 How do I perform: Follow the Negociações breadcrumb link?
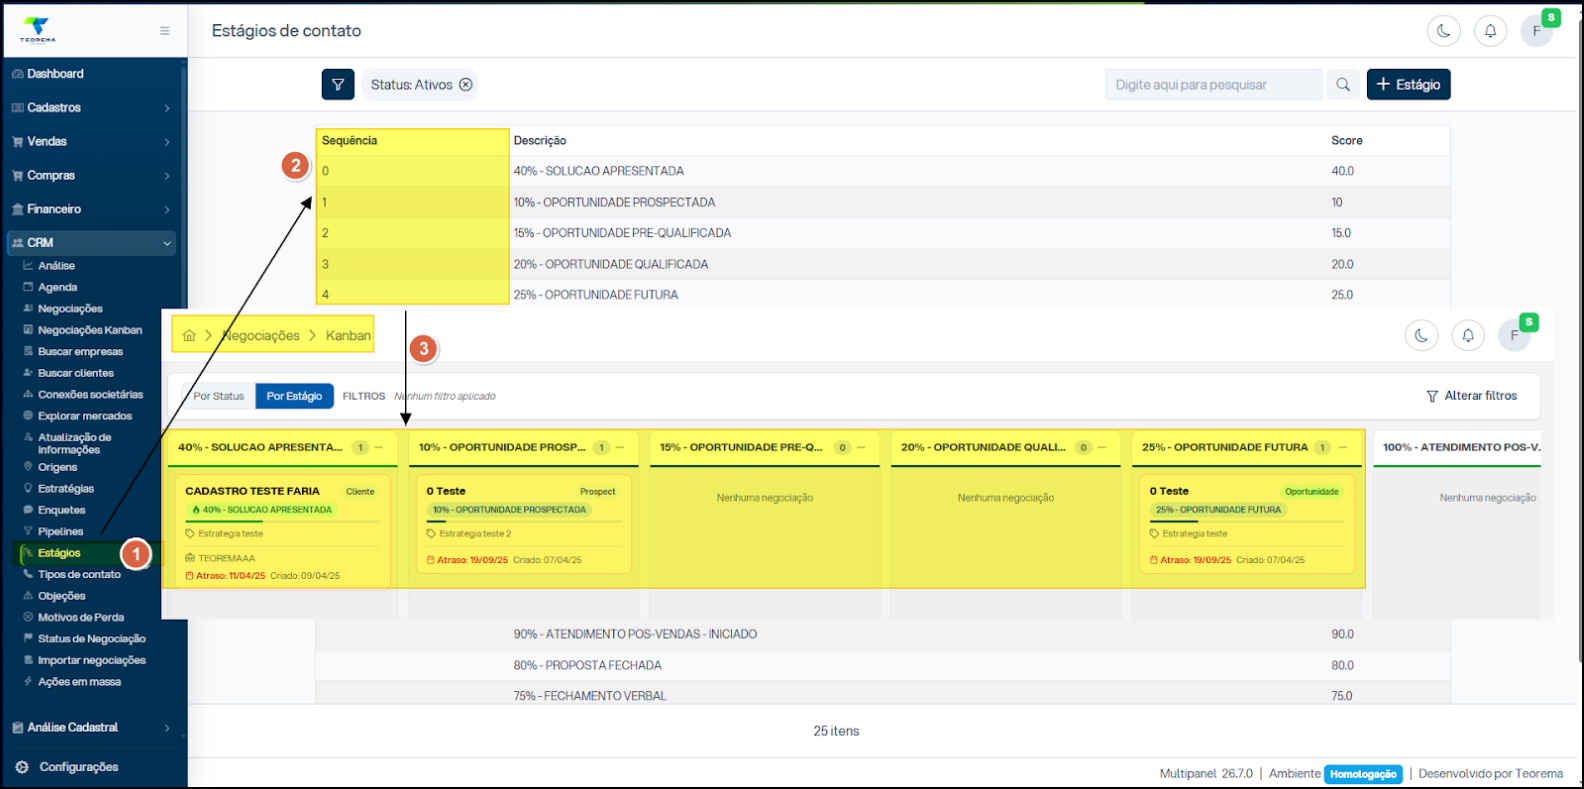coord(261,336)
